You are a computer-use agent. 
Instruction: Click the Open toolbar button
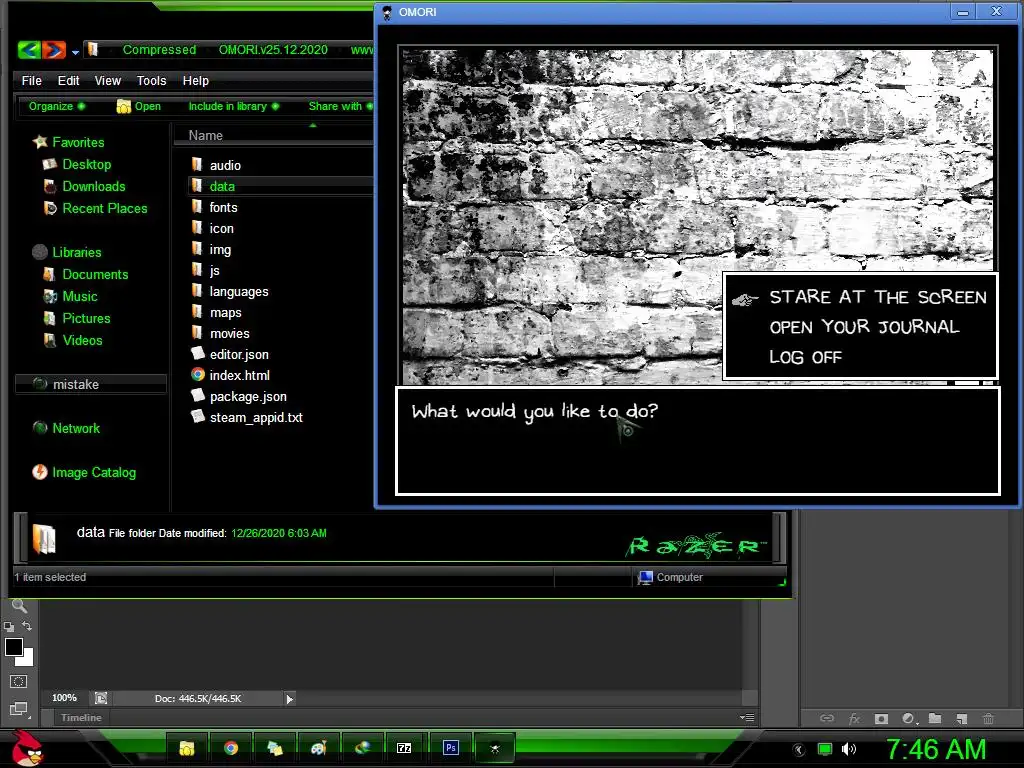pyautogui.click(x=138, y=106)
